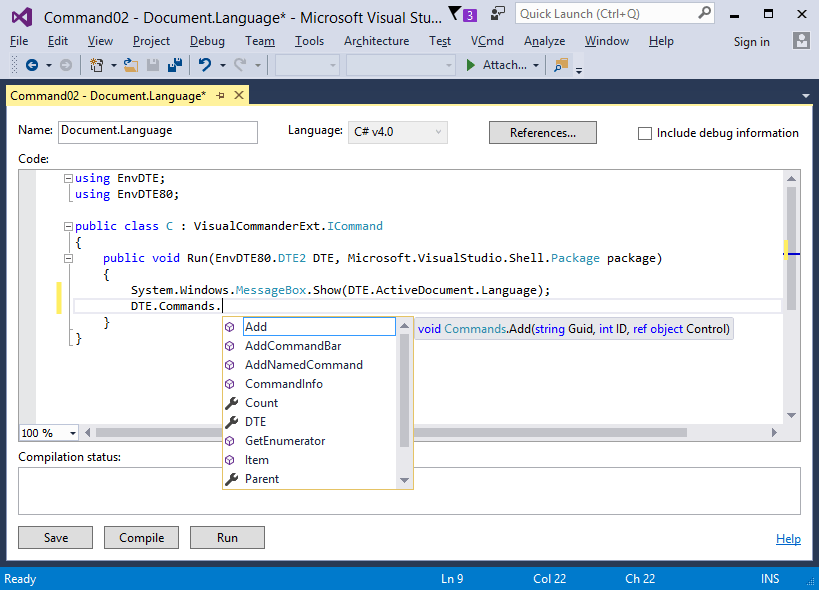
Task: Select the Parent property wrench icon
Action: coord(231,479)
